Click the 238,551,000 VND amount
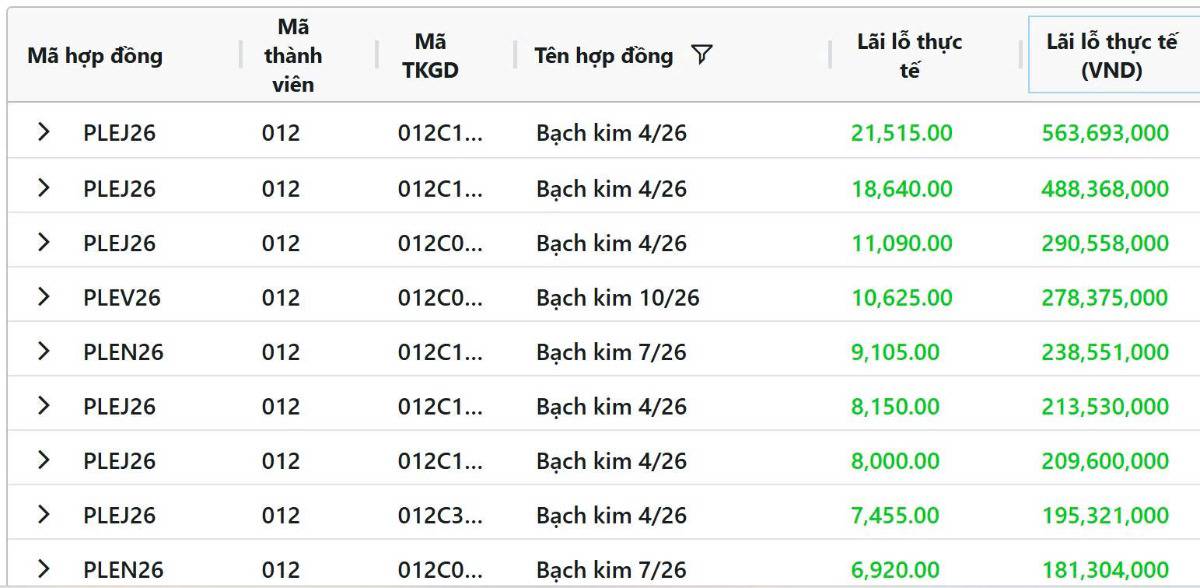This screenshot has height=588, width=1200. 1105,352
